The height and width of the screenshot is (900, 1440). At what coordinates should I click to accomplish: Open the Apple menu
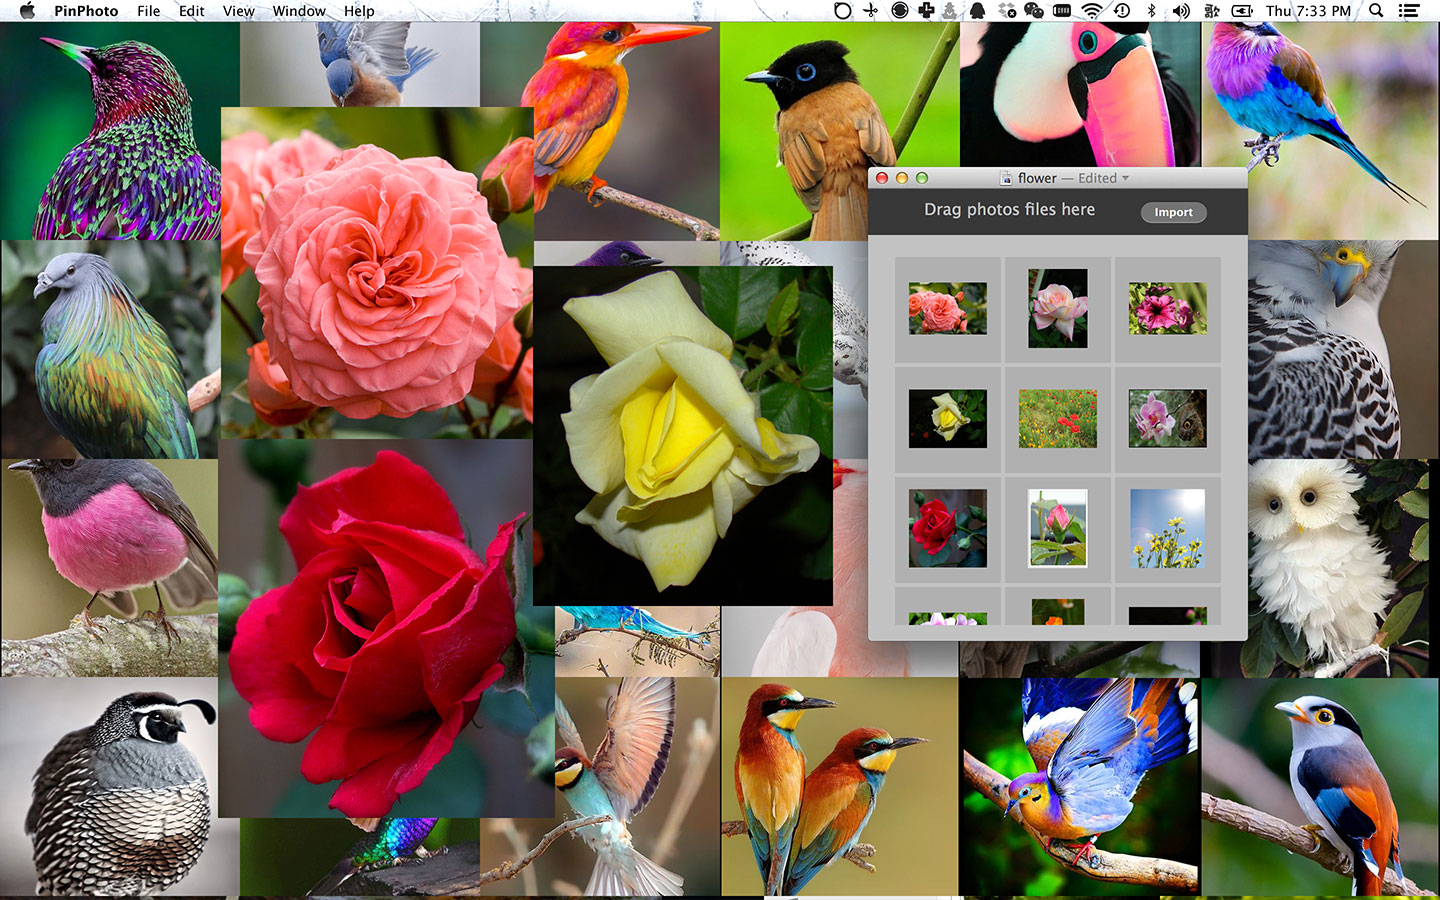click(x=27, y=11)
